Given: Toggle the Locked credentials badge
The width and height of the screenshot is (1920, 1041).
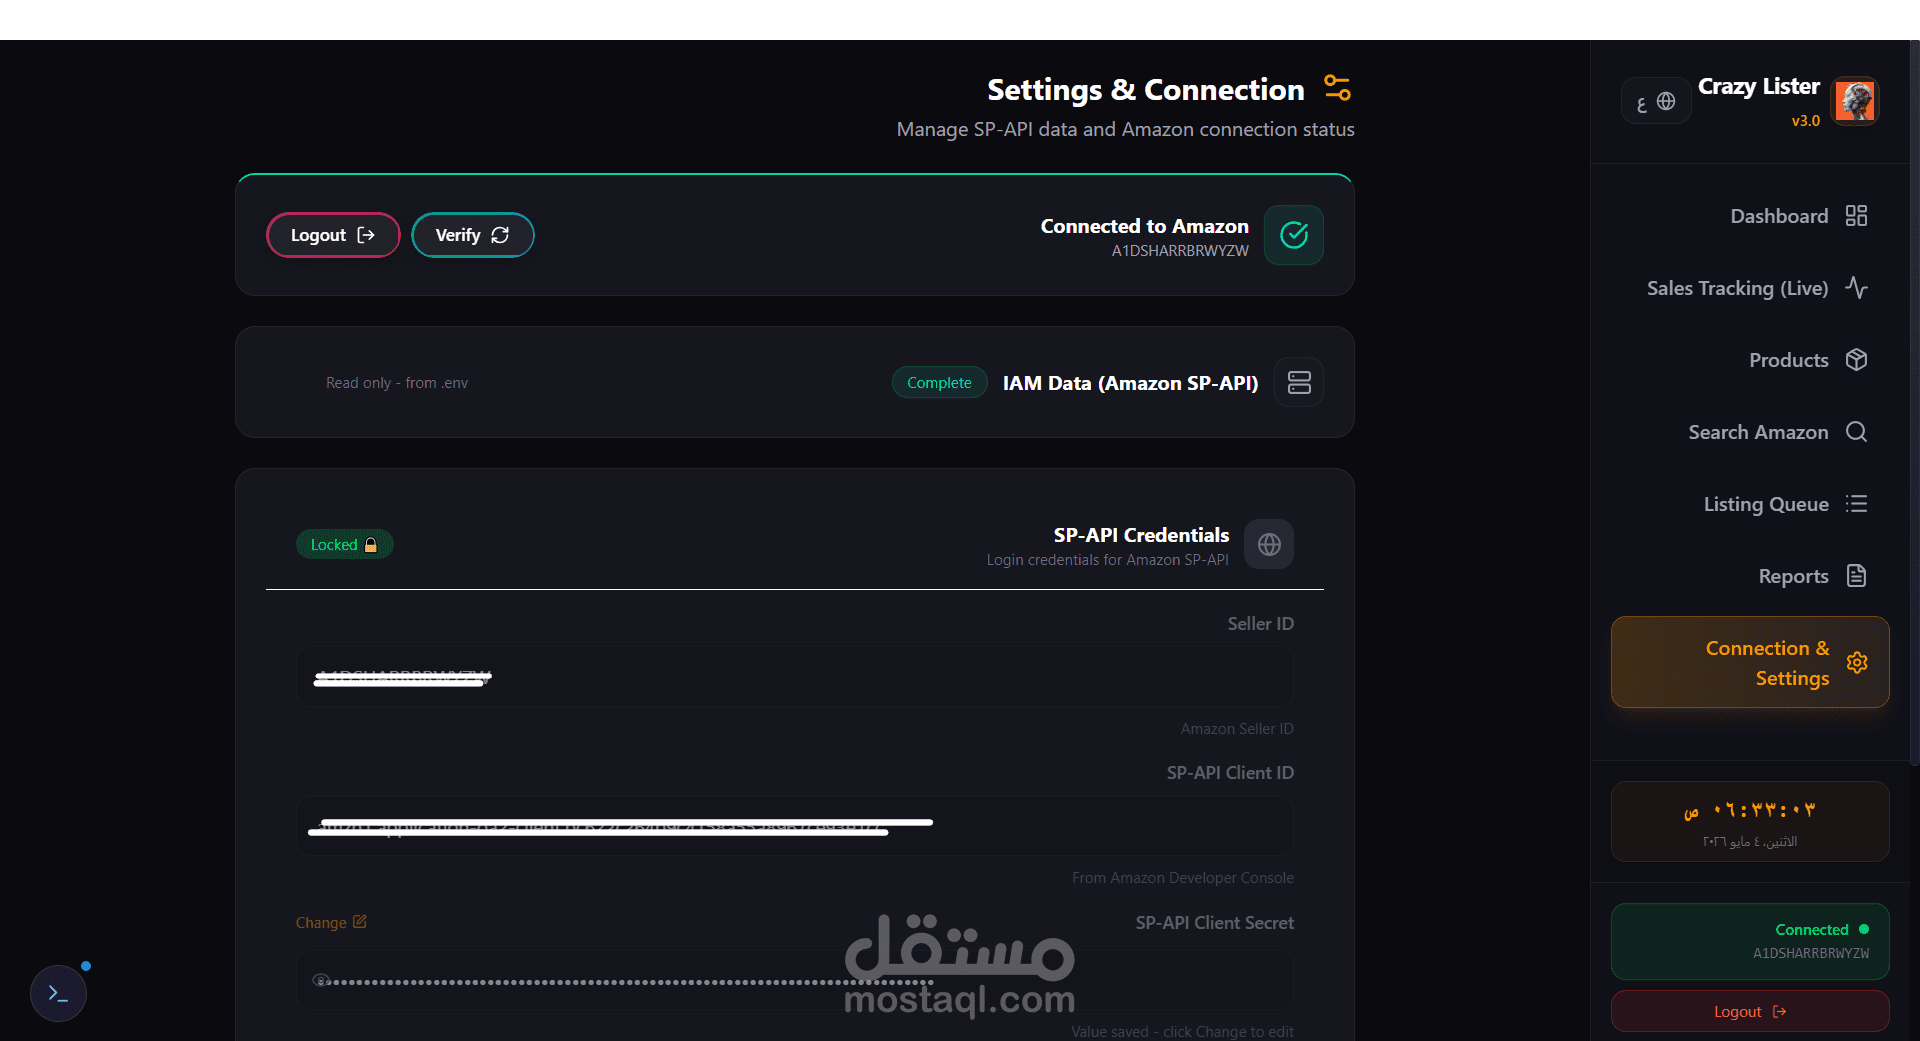Looking at the screenshot, I should [x=344, y=545].
